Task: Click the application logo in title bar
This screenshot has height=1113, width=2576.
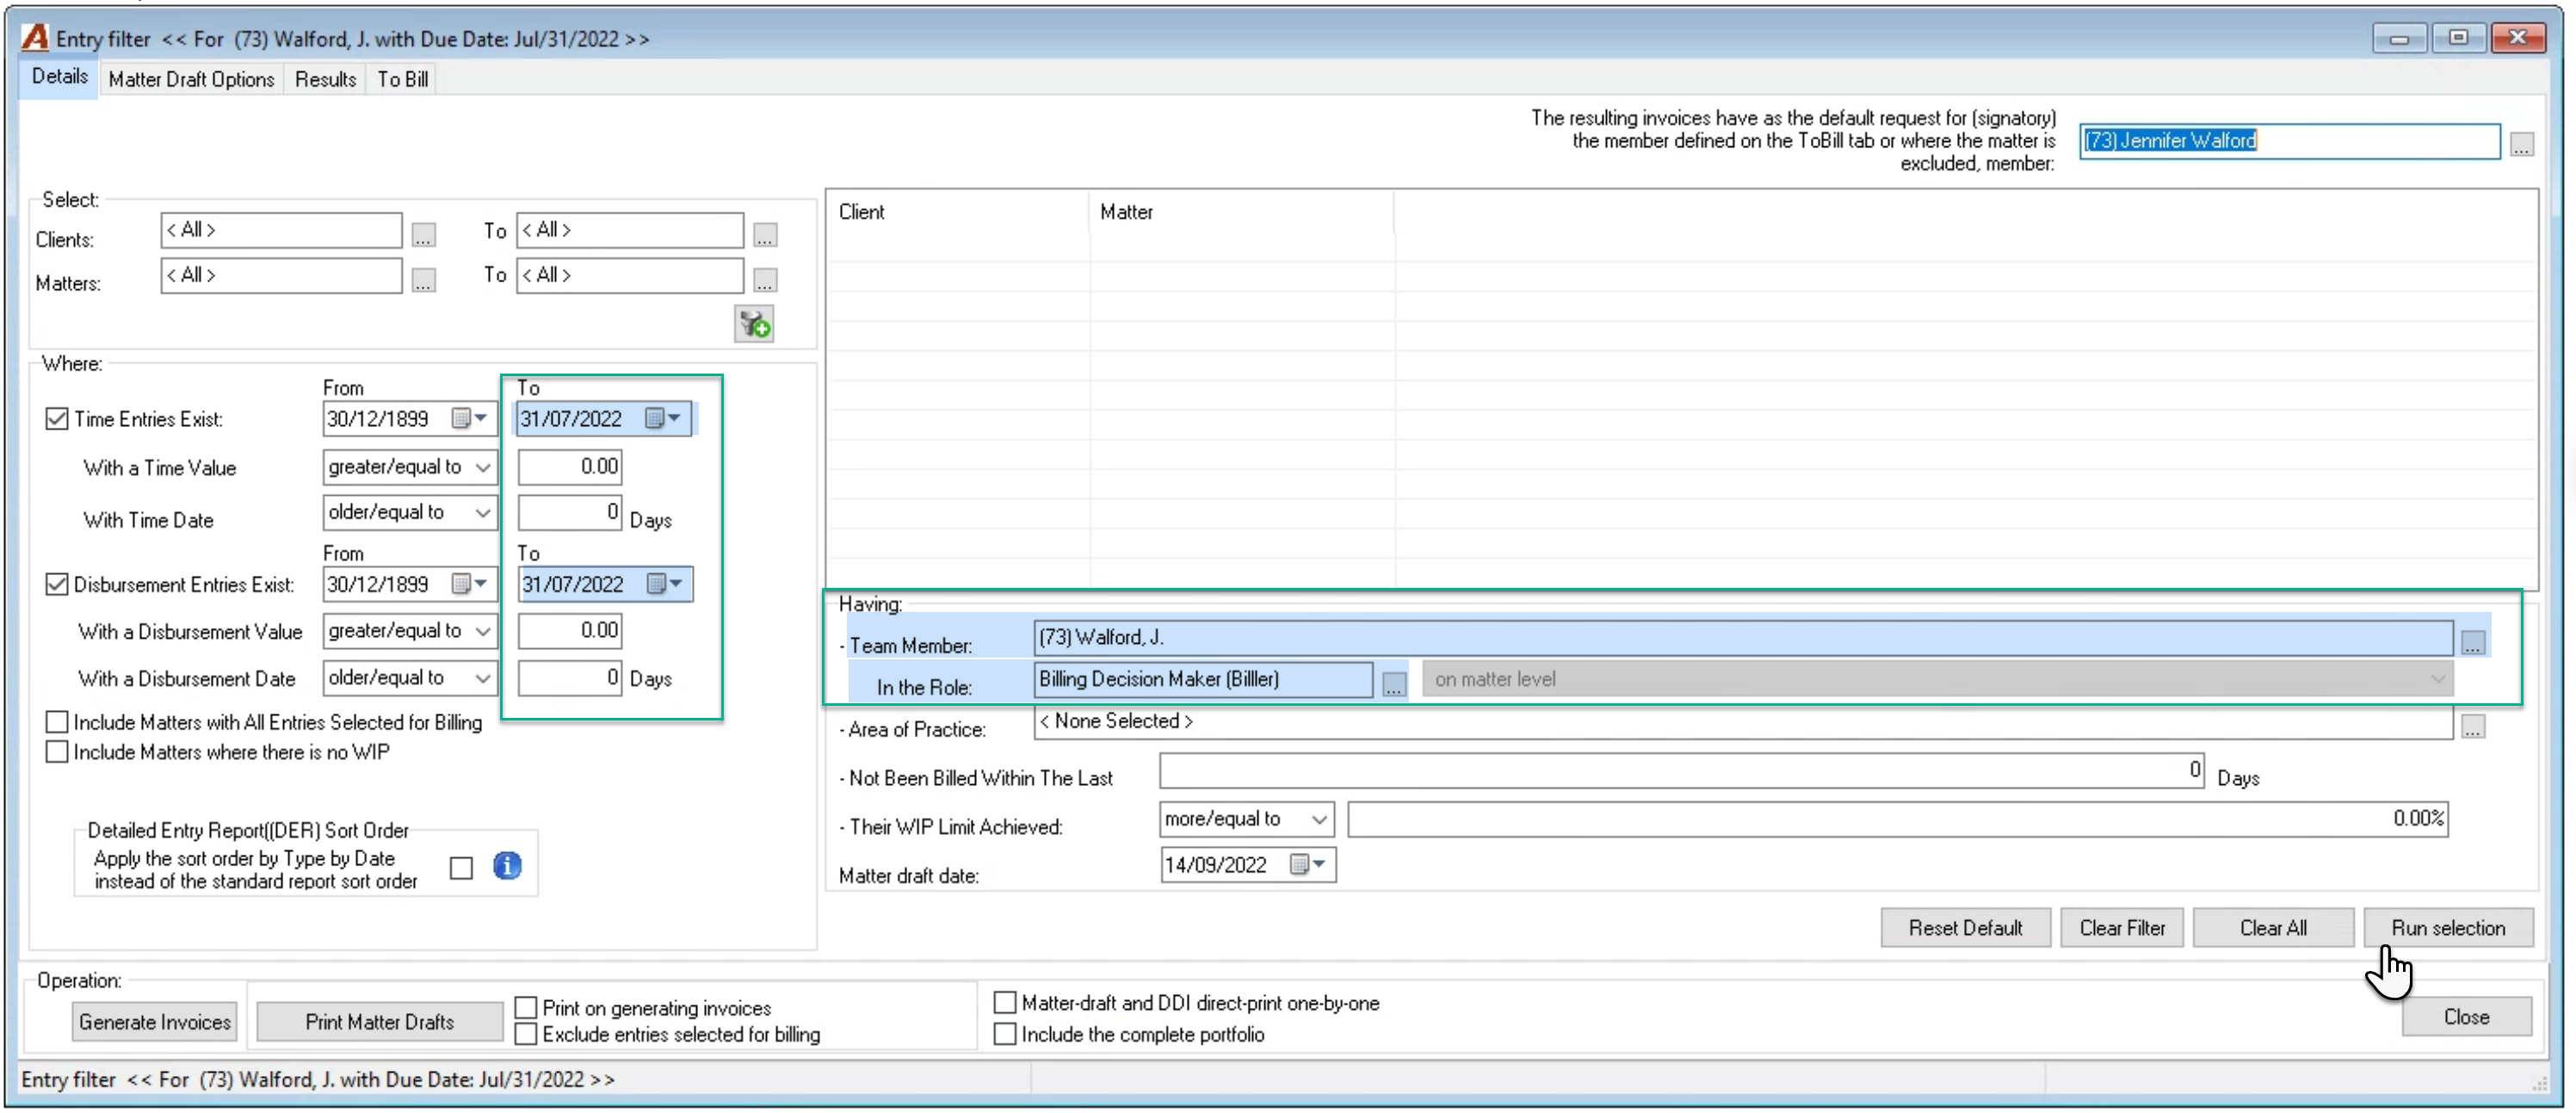Action: tap(35, 38)
